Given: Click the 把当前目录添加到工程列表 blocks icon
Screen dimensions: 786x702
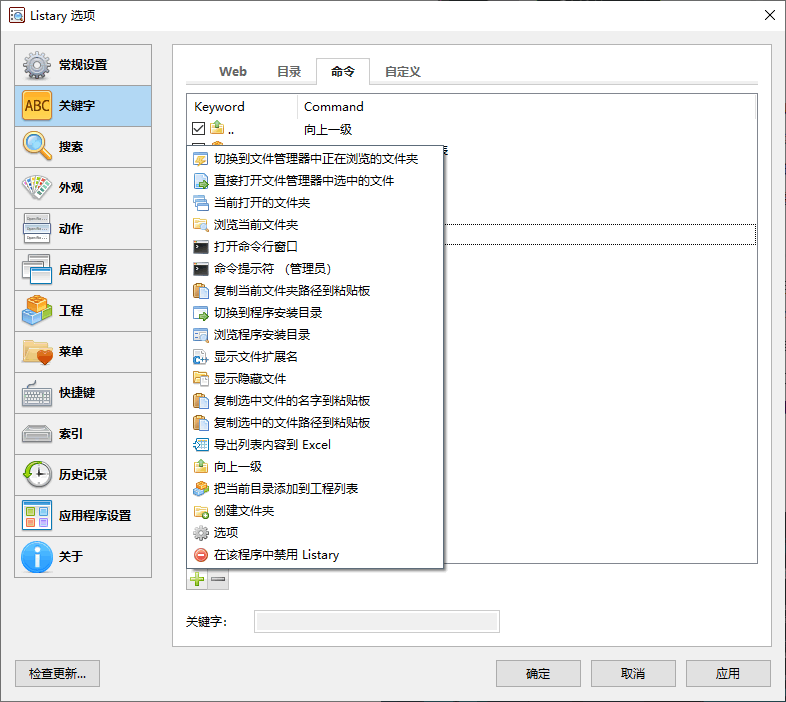Looking at the screenshot, I should [201, 489].
